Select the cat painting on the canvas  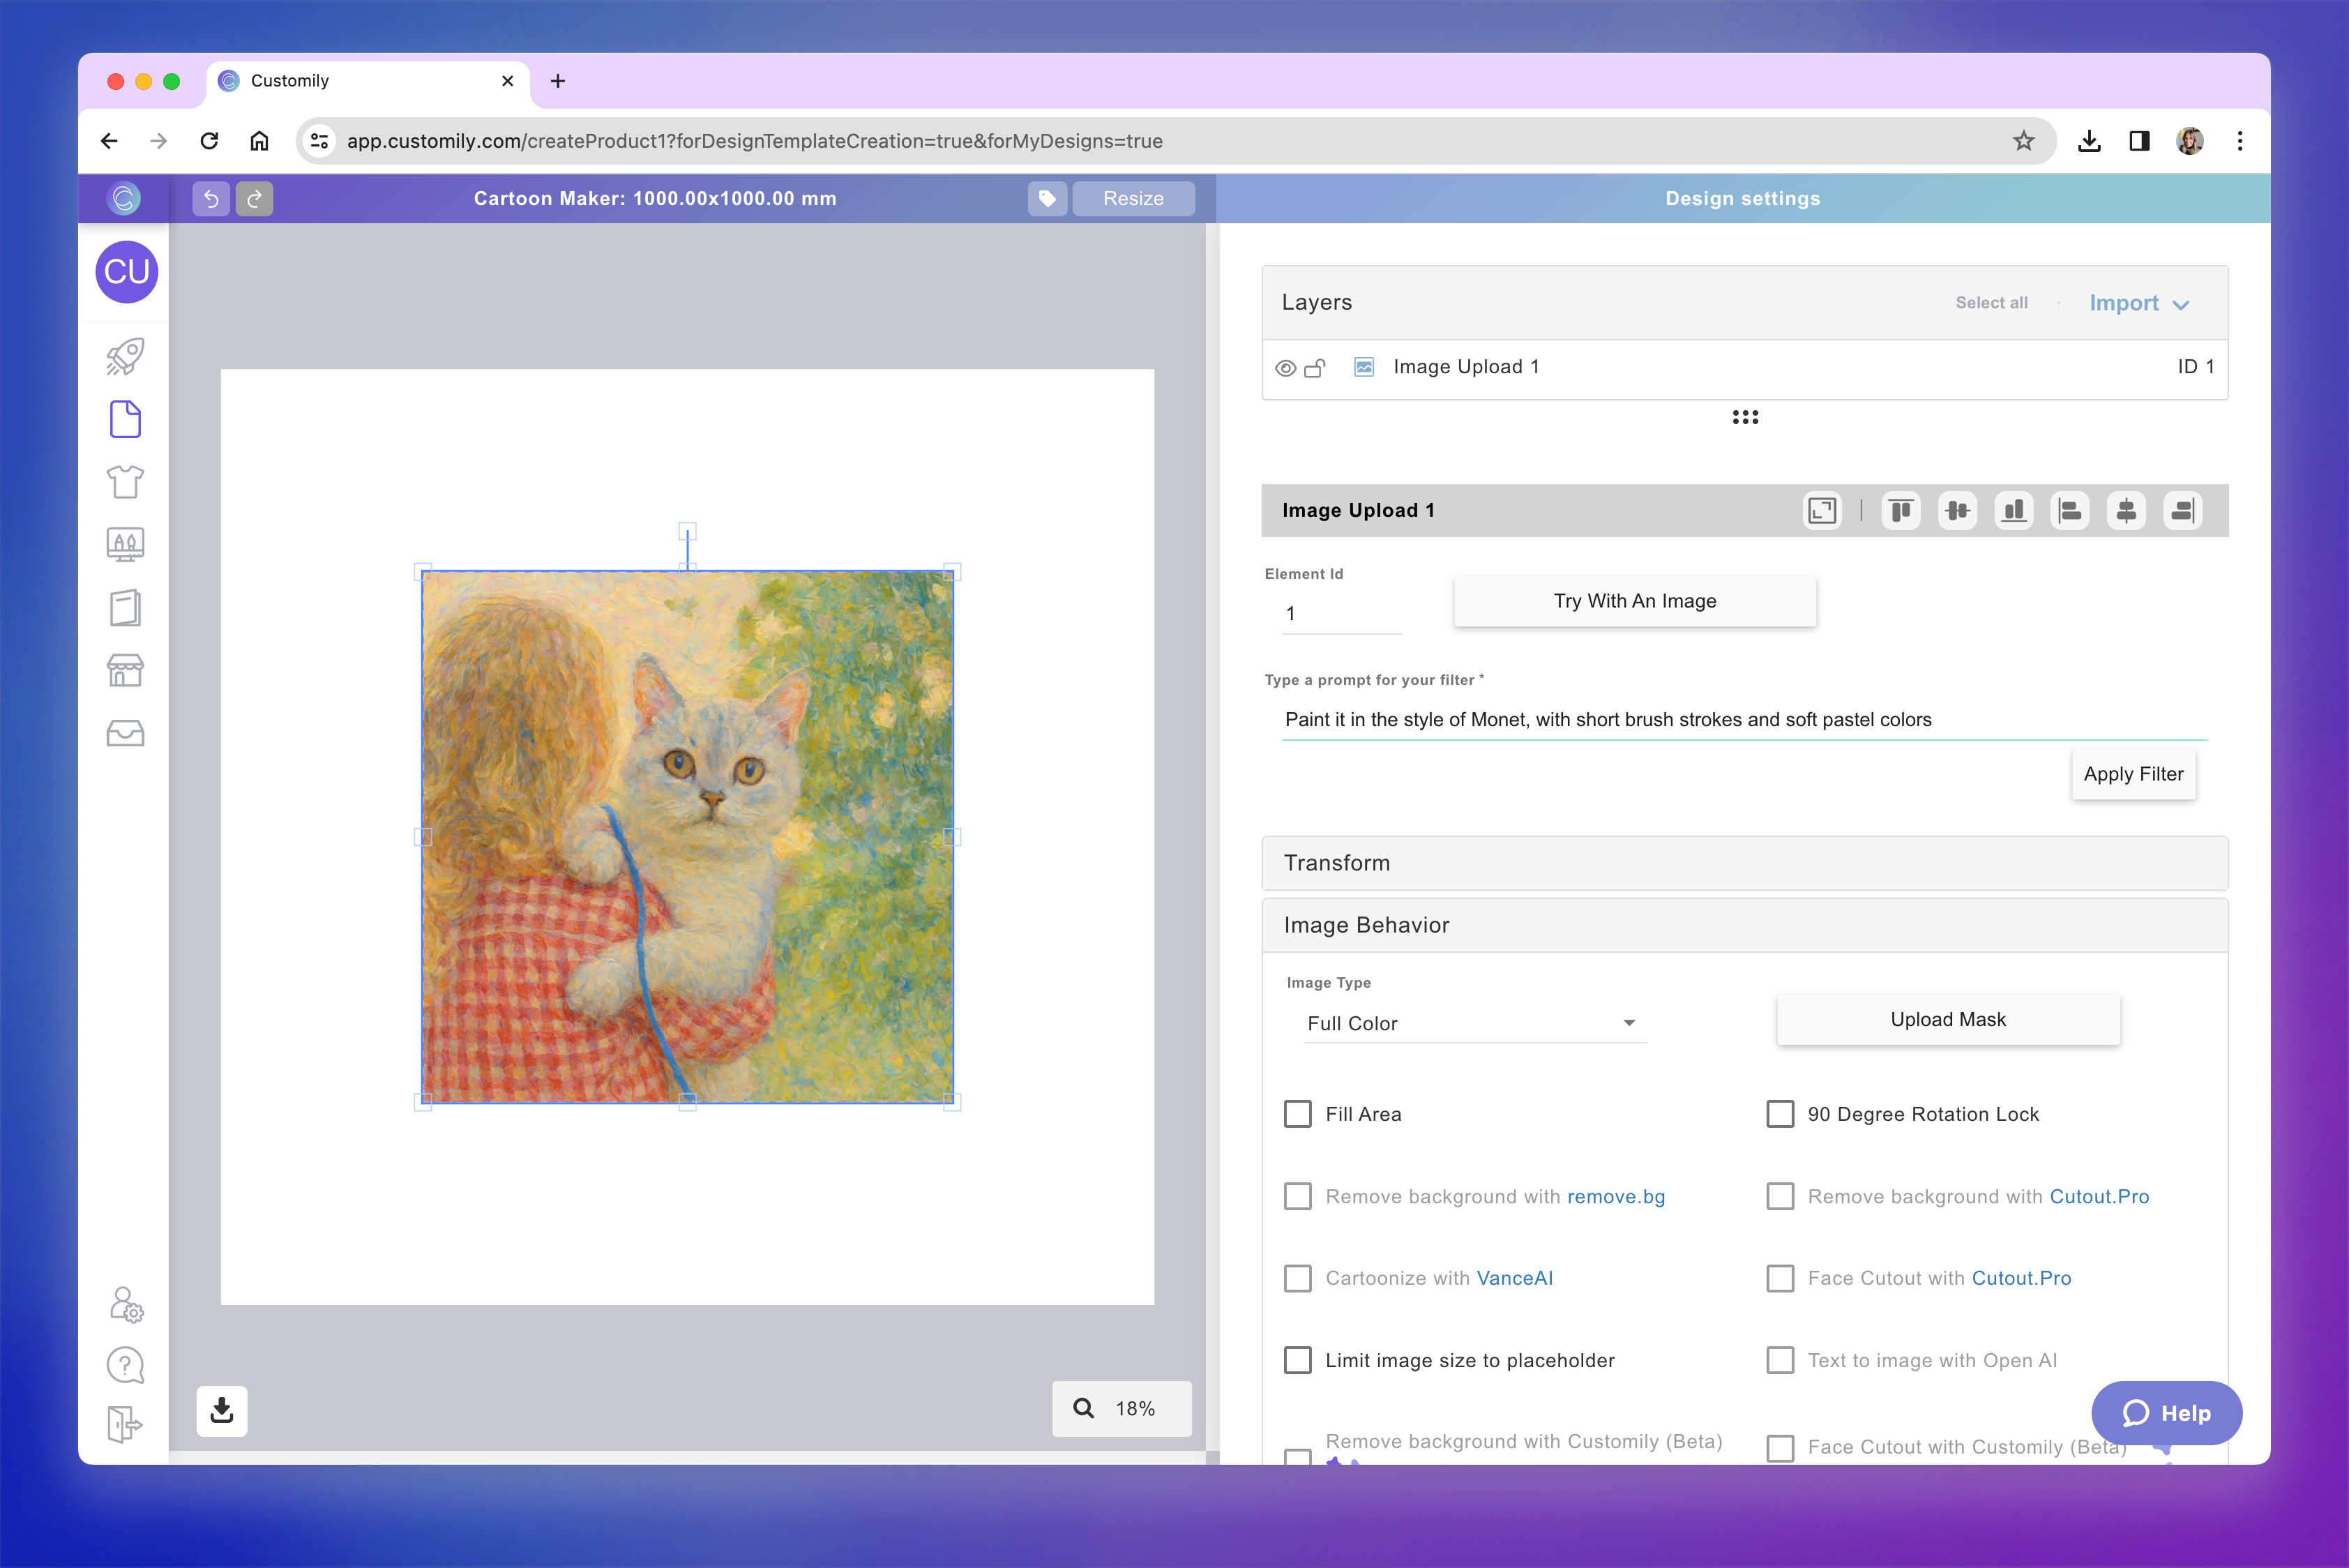687,837
